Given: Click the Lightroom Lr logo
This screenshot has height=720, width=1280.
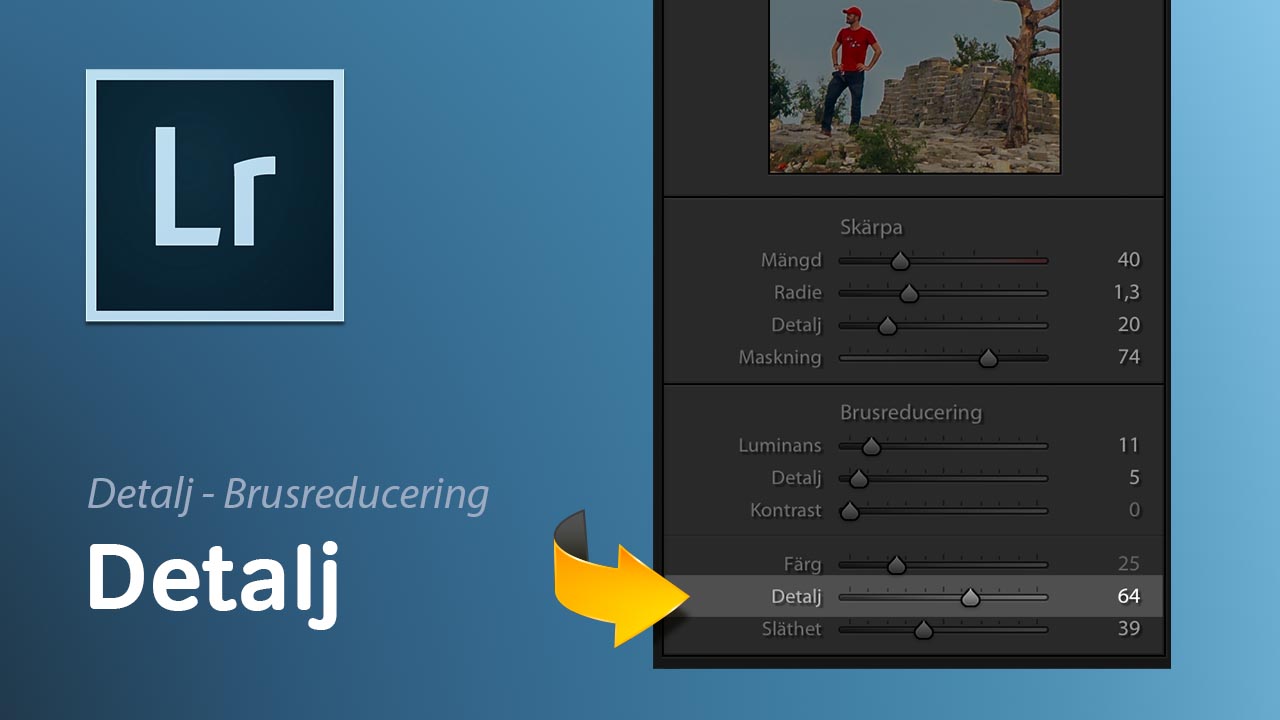Looking at the screenshot, I should click(215, 195).
